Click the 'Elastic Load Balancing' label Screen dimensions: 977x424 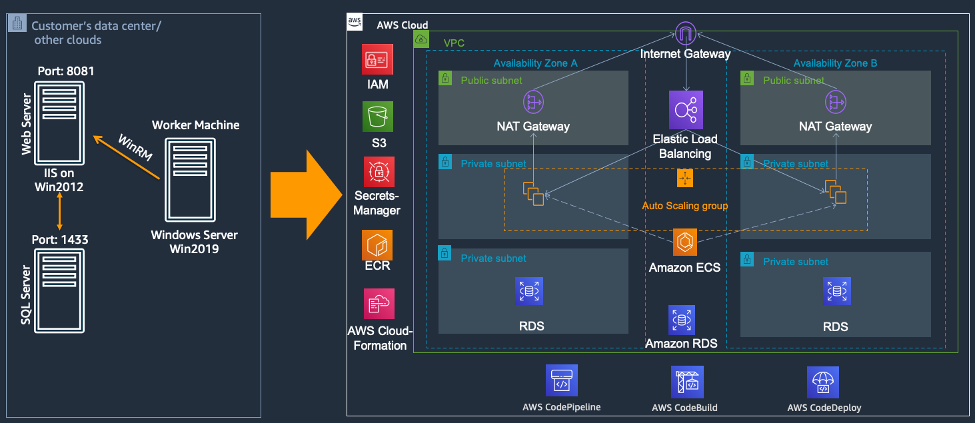point(685,146)
